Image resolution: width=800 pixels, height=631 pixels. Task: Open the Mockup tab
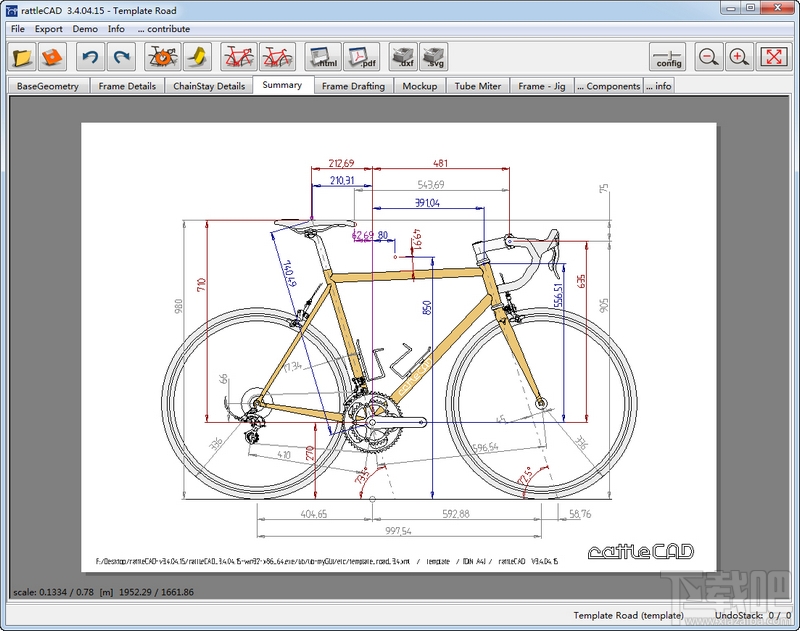pyautogui.click(x=419, y=86)
